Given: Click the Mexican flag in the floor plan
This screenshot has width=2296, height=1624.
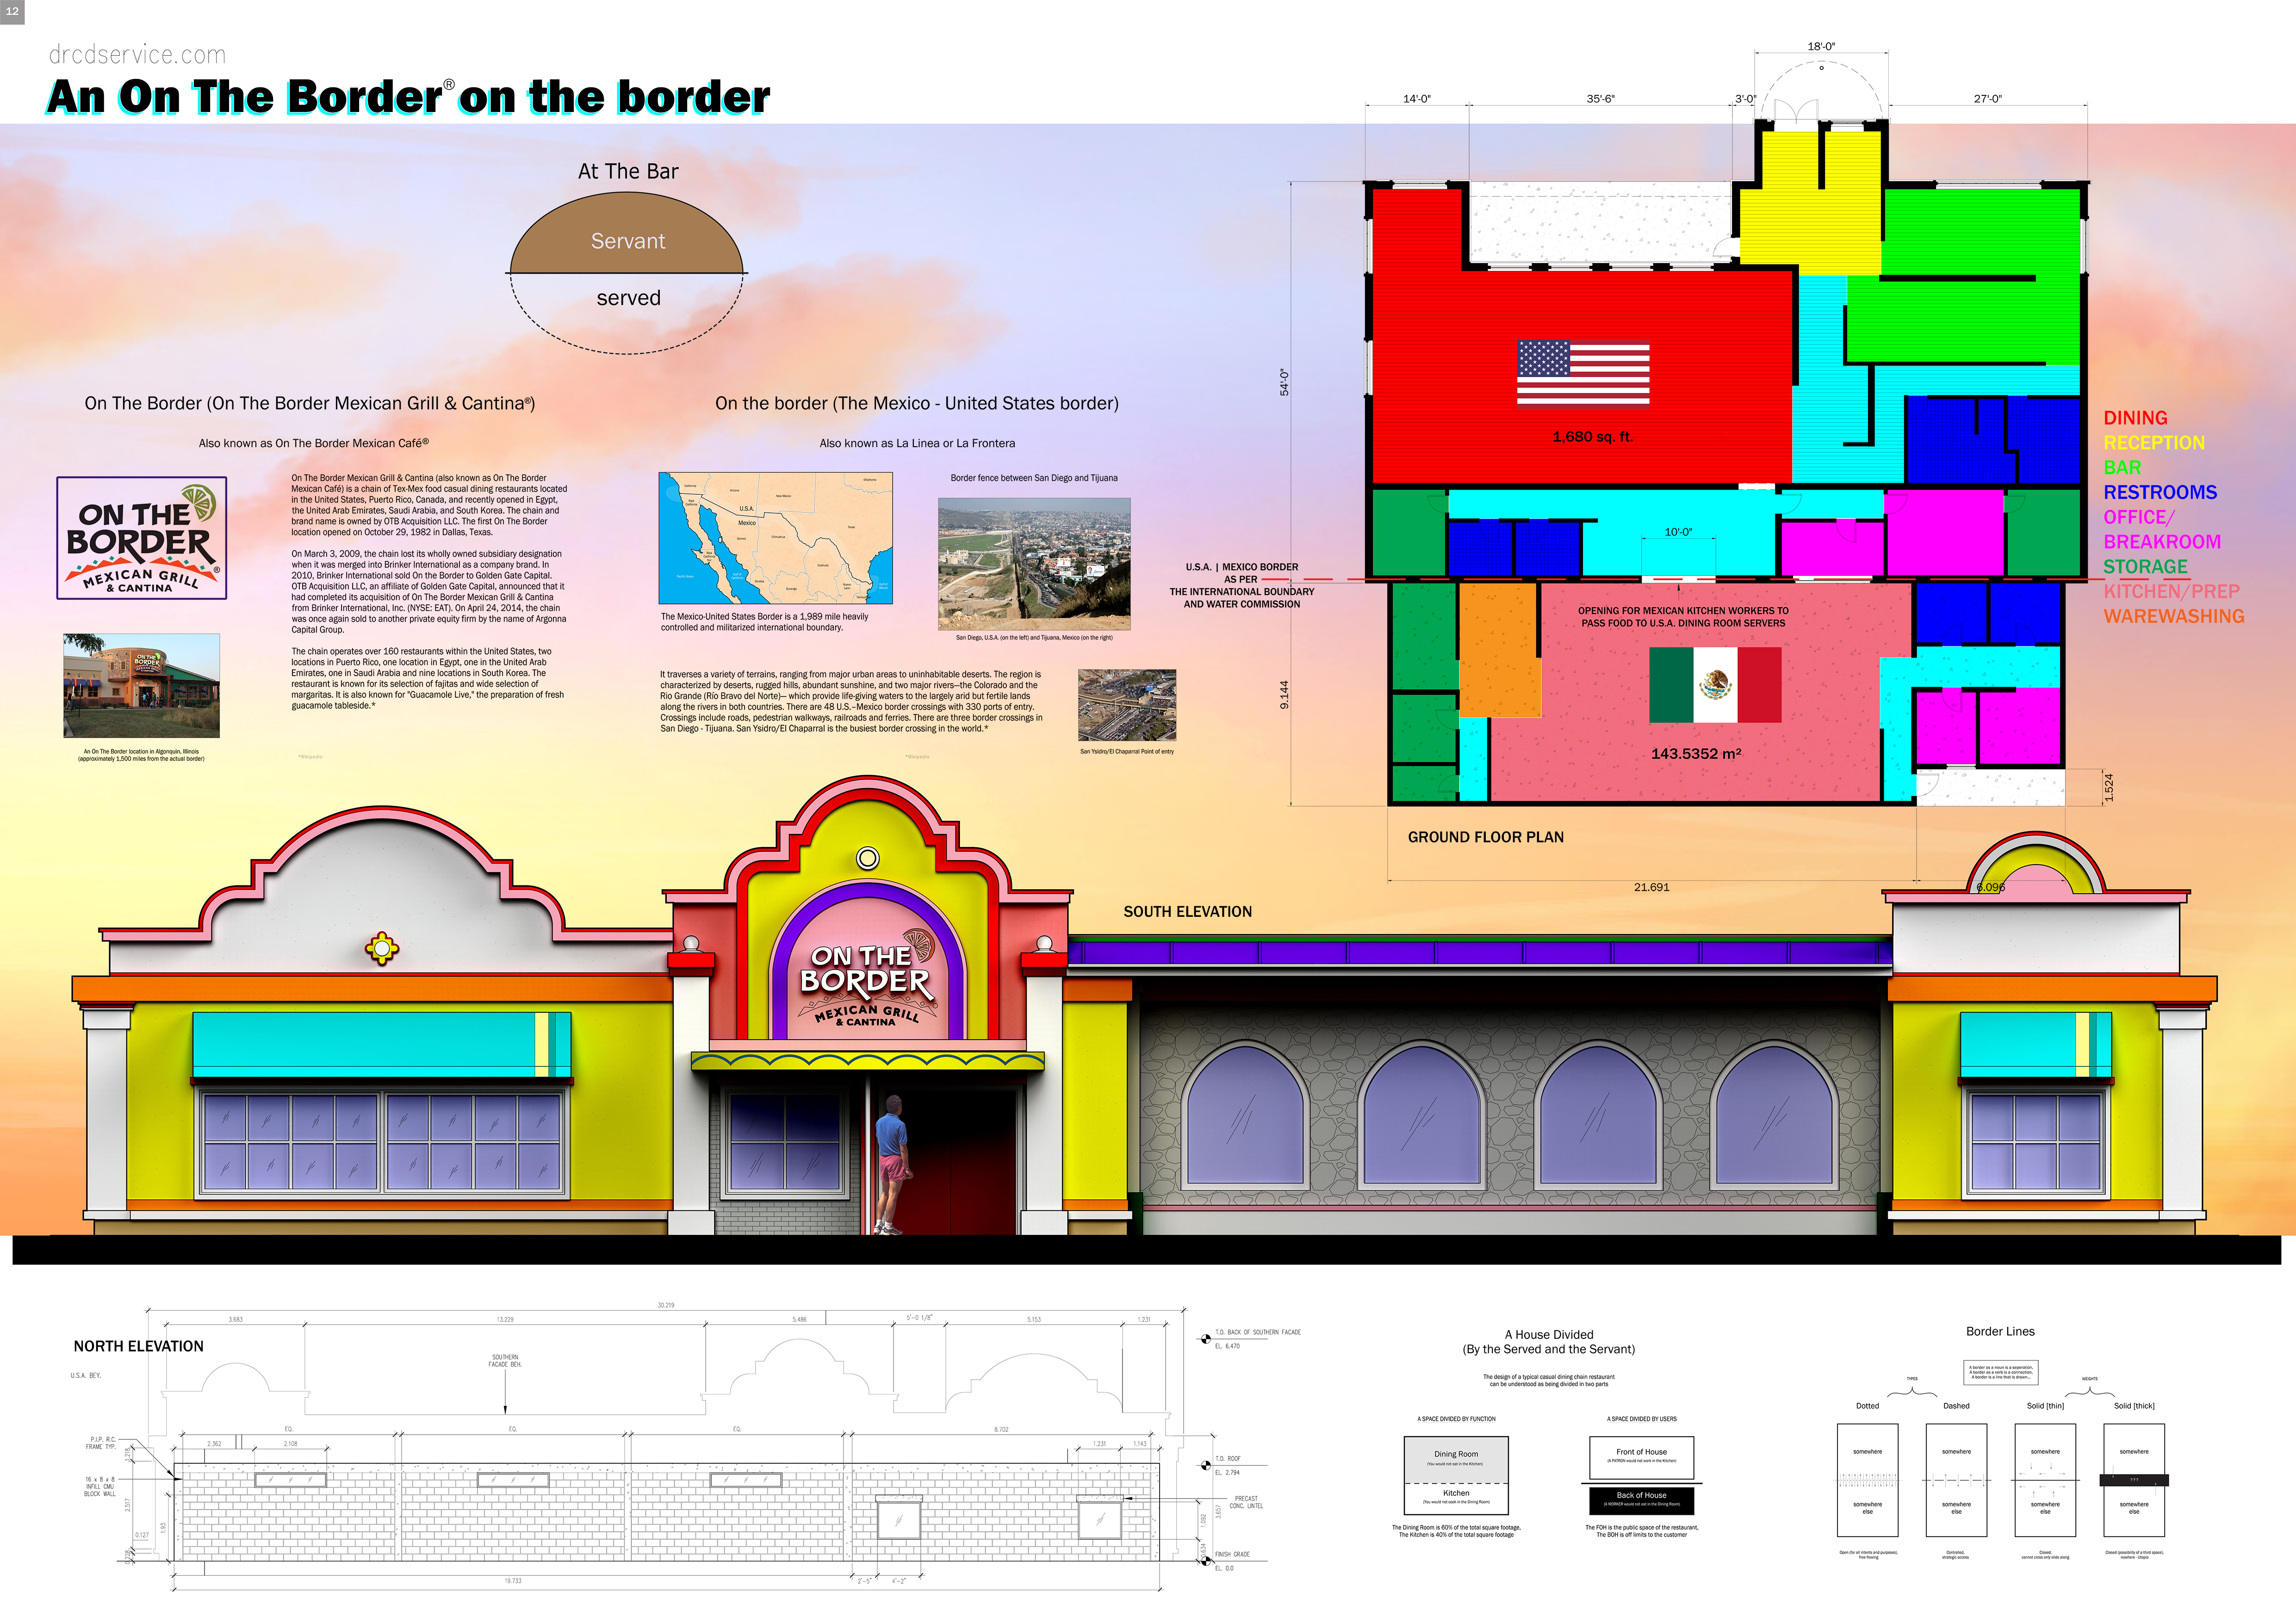Looking at the screenshot, I should (x=1715, y=685).
